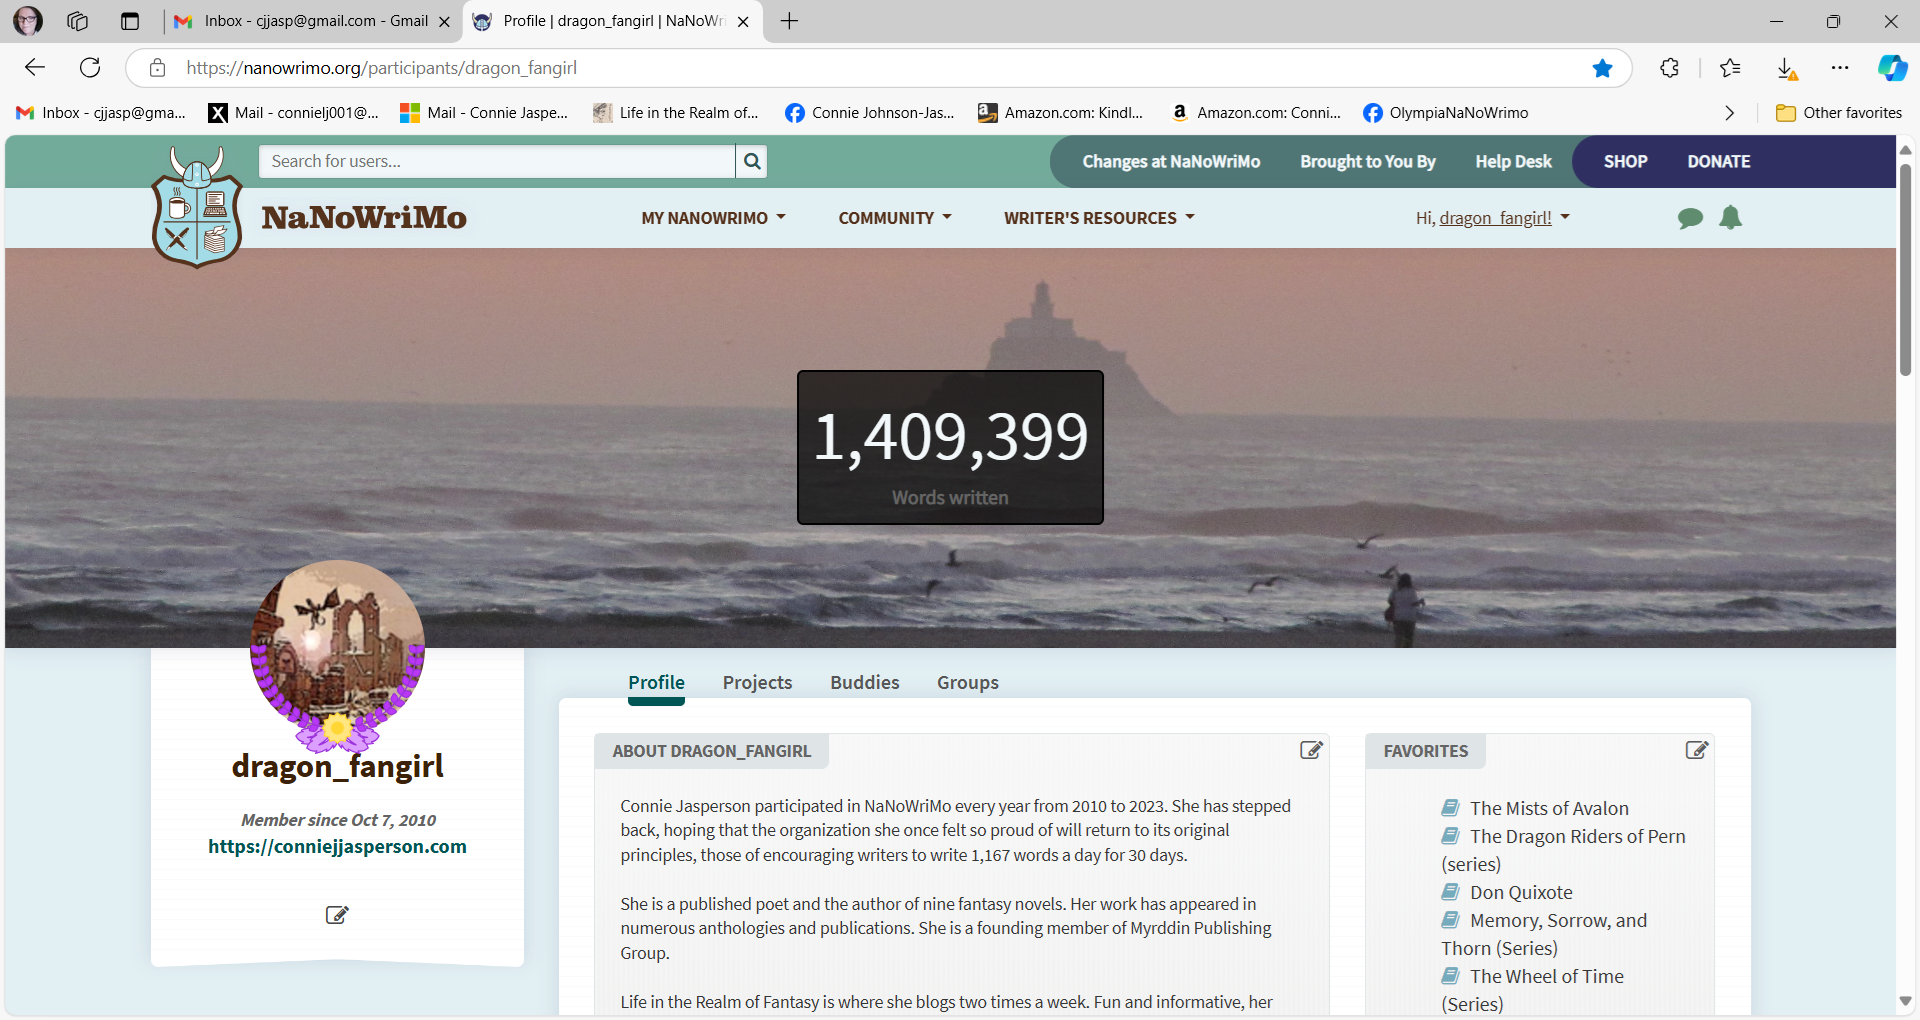Image resolution: width=1920 pixels, height=1020 pixels.
Task: Open browser extensions puzzle icon
Action: (x=1669, y=68)
